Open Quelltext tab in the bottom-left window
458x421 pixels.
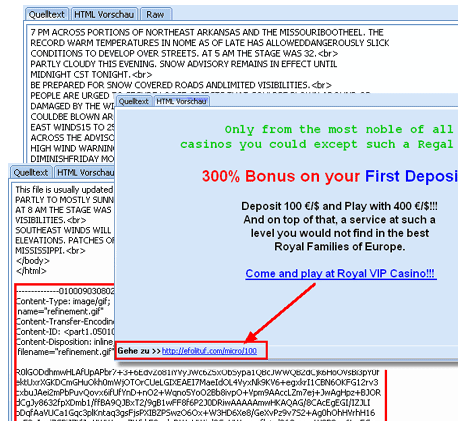click(31, 173)
